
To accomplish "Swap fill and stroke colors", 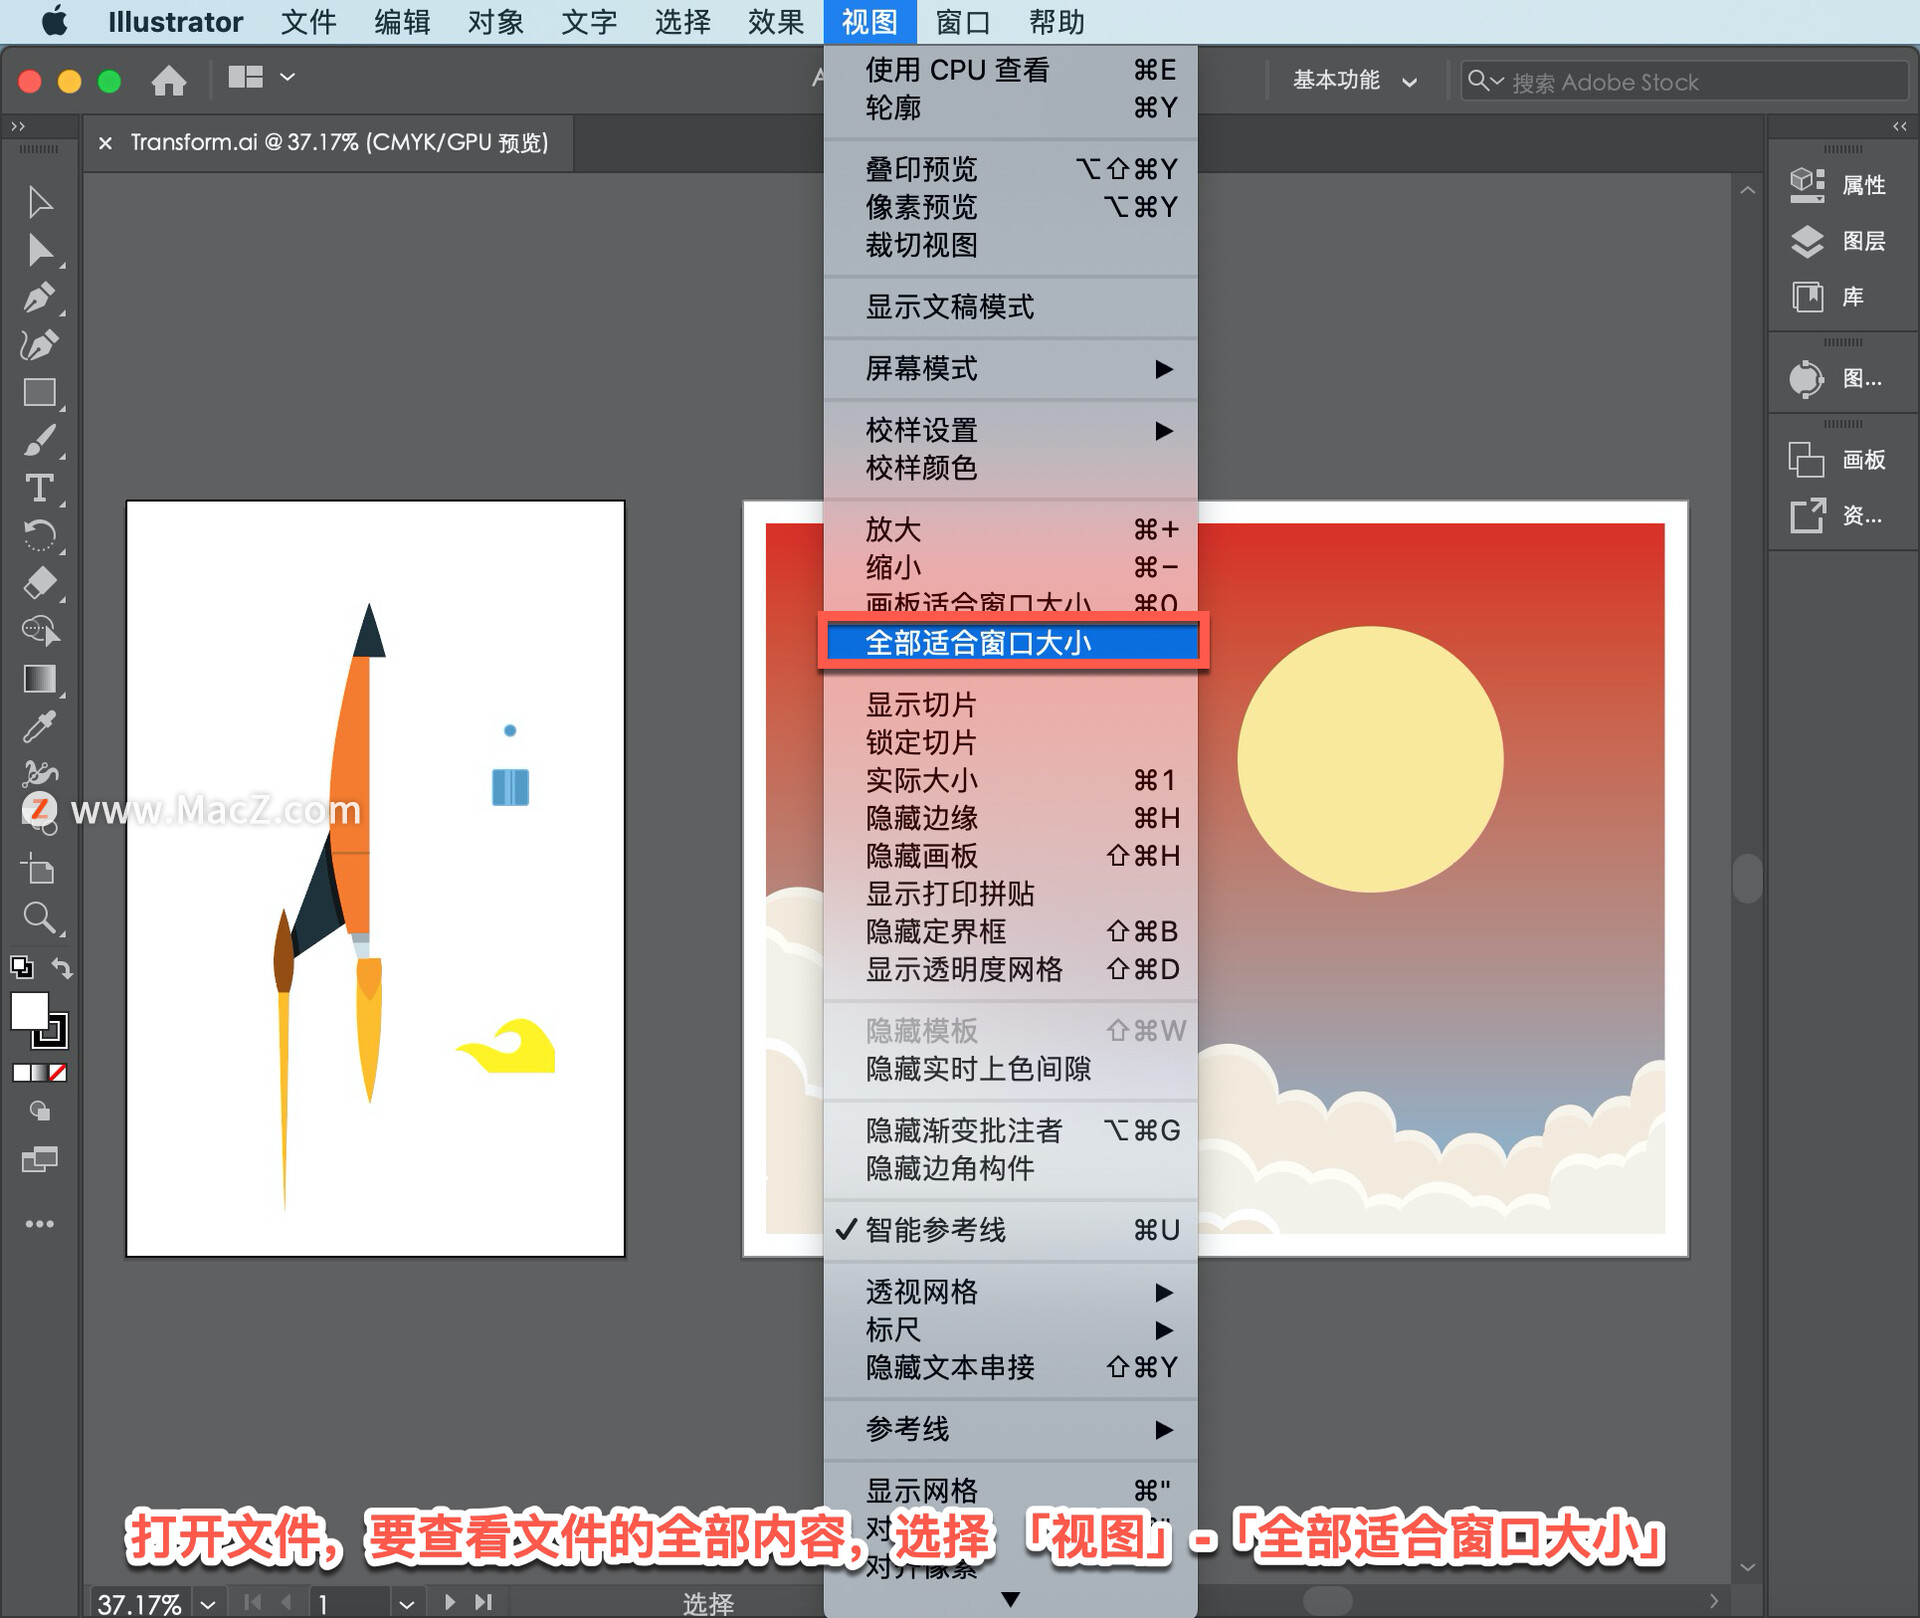I will (62, 968).
